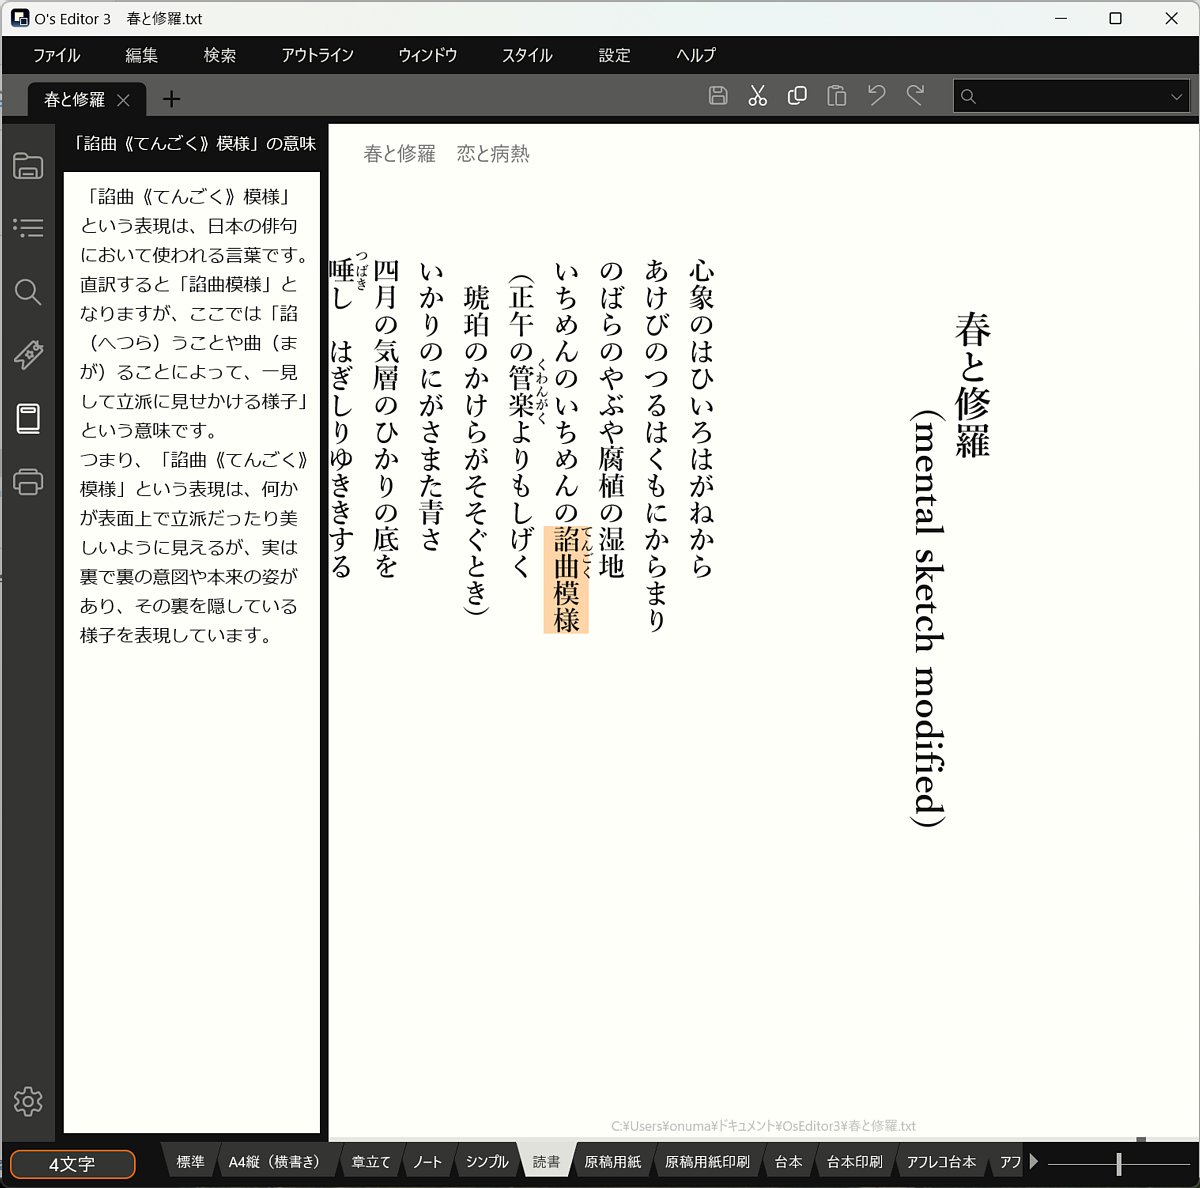Switch to 台本印刷 style tab
The image size is (1200, 1188).
(855, 1161)
